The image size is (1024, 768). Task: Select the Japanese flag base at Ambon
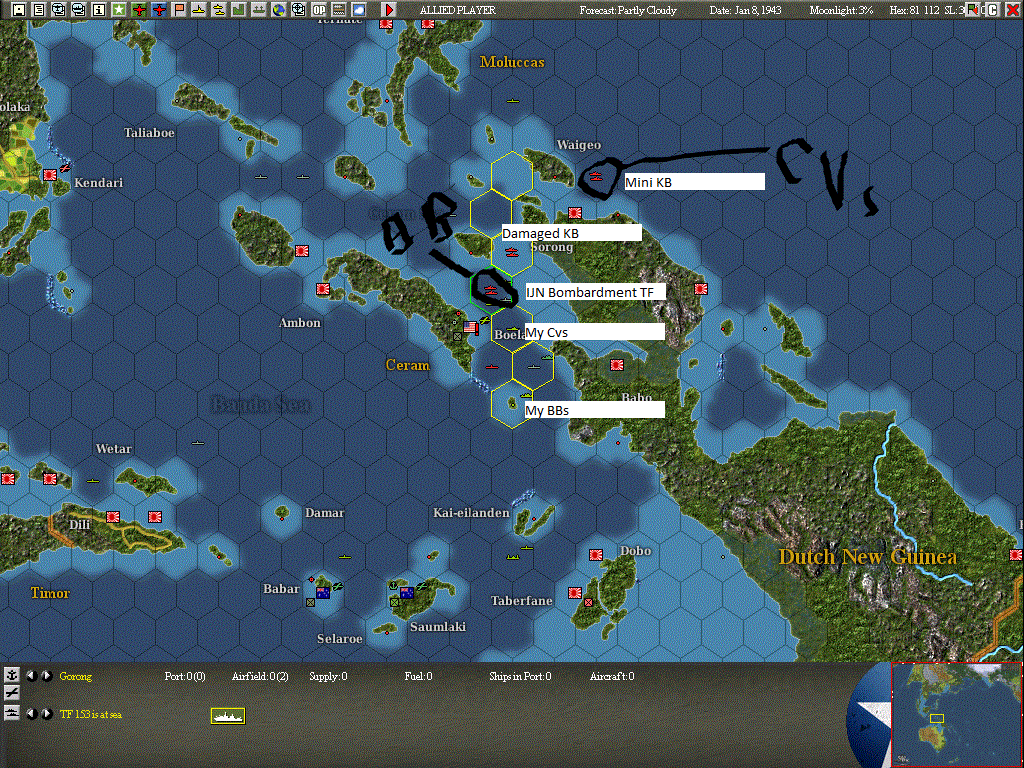click(323, 289)
